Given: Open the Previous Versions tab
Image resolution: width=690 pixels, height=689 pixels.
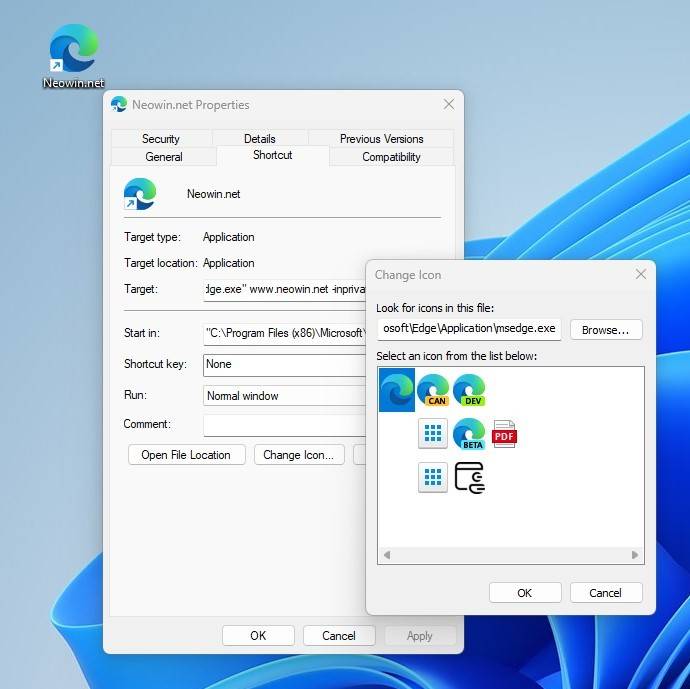Looking at the screenshot, I should (x=381, y=139).
